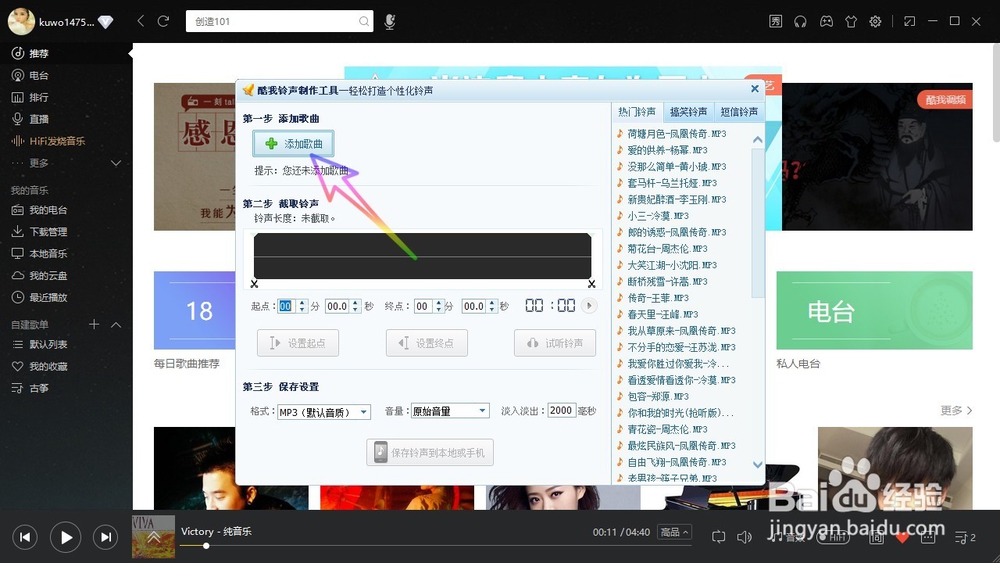Select 青花瓷-周杰伦.MP3 in ringtone list

click(x=667, y=429)
